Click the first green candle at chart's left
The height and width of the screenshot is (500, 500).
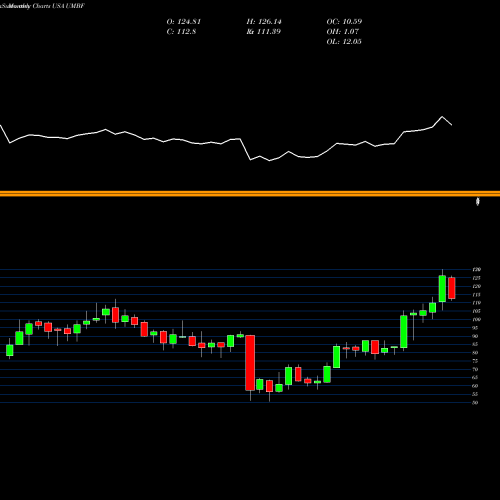pos(10,350)
